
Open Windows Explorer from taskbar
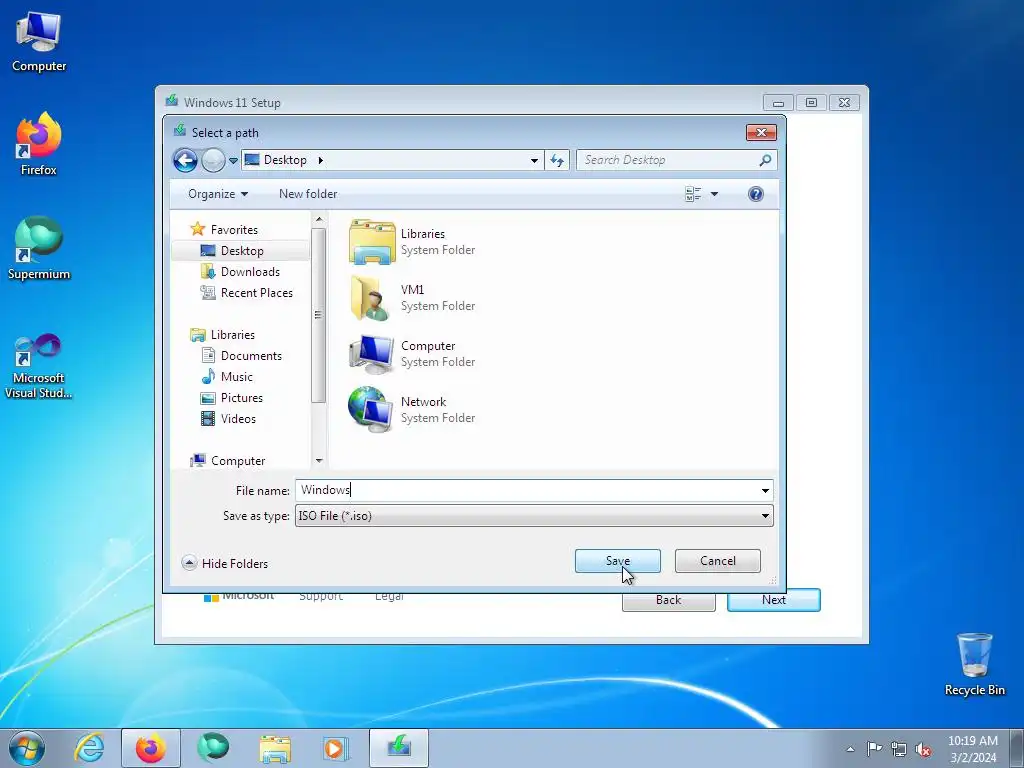click(x=275, y=748)
